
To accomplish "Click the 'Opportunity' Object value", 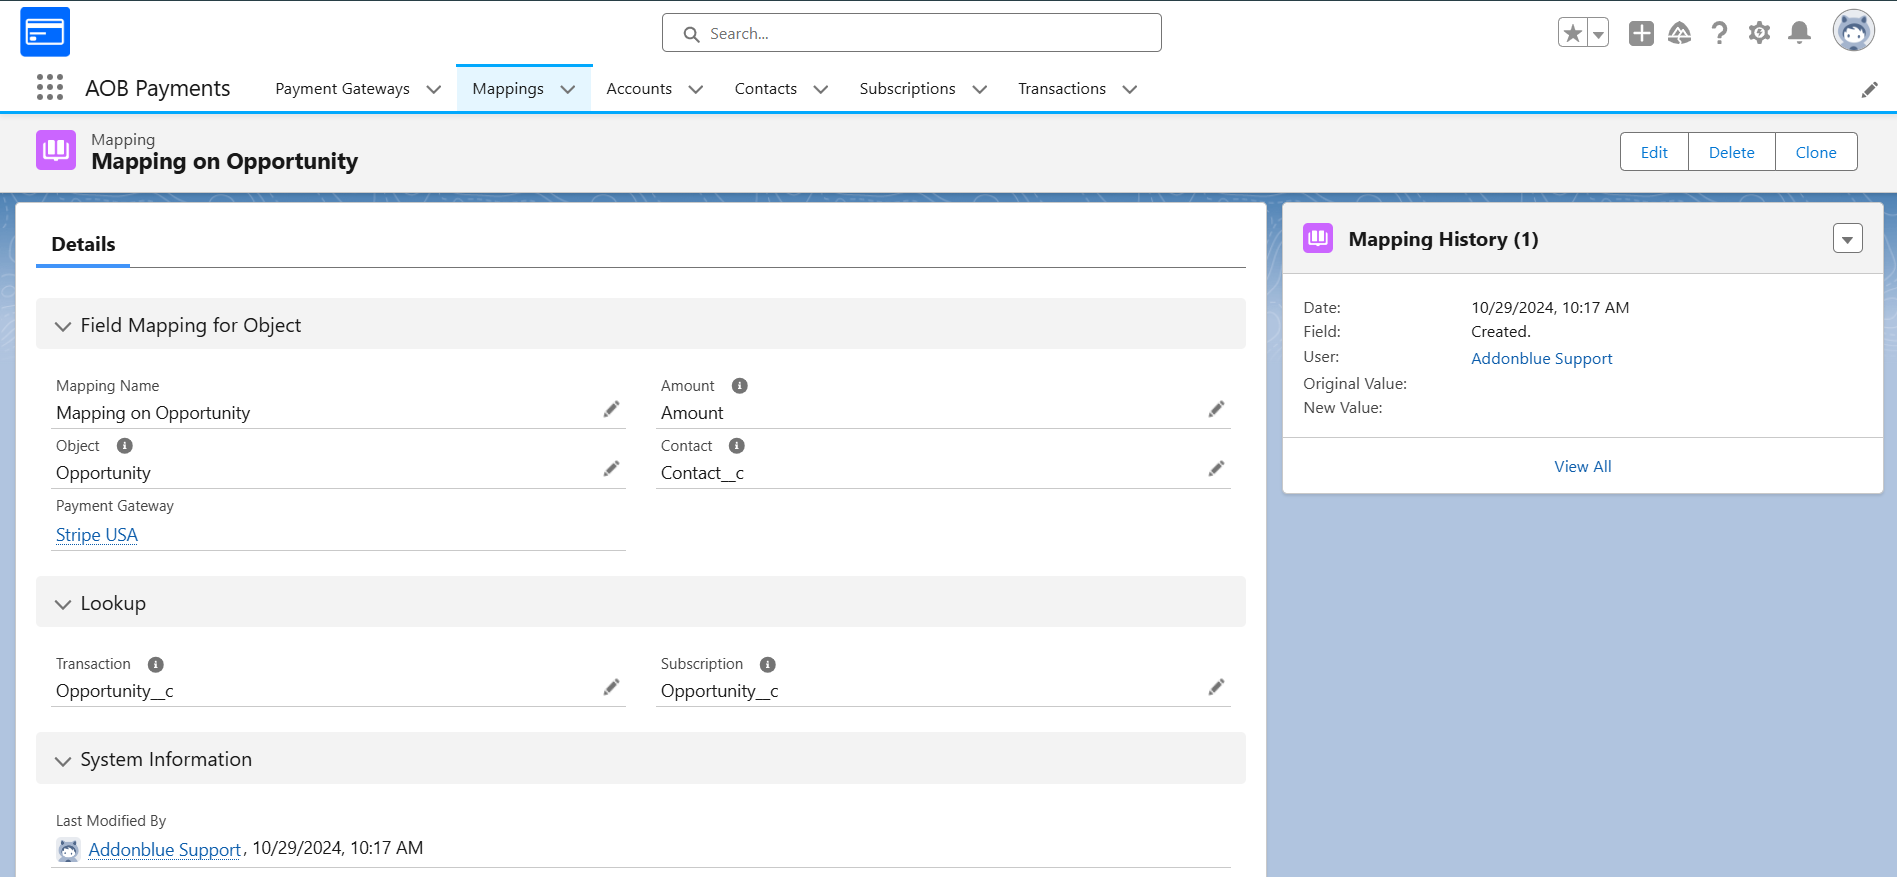I will [x=103, y=473].
